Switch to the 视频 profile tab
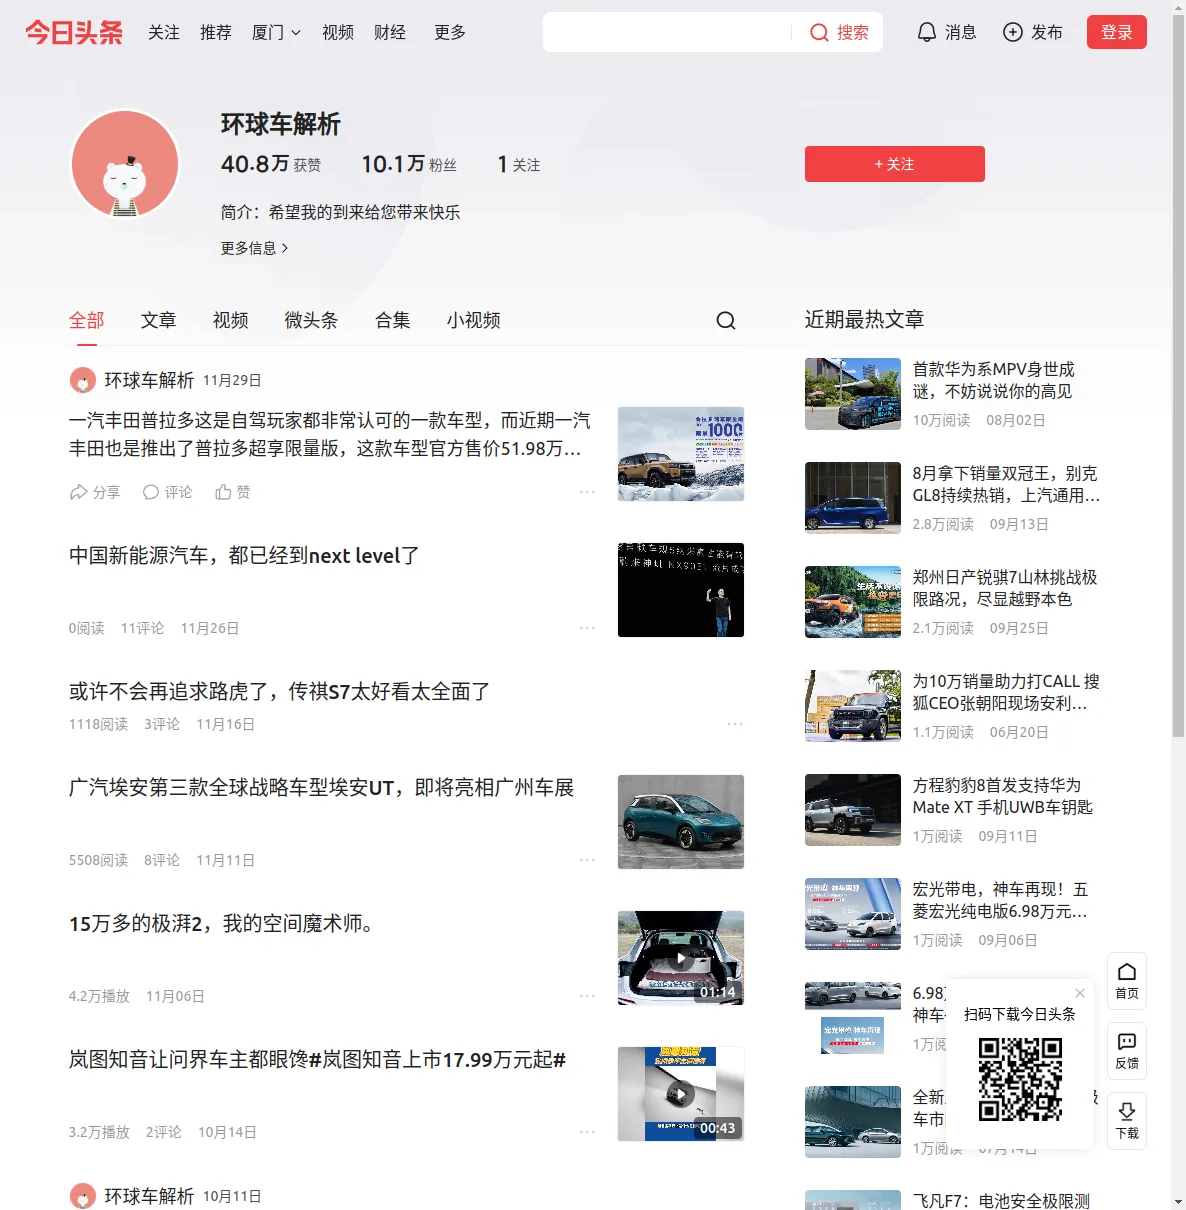The image size is (1186, 1210). 231,320
